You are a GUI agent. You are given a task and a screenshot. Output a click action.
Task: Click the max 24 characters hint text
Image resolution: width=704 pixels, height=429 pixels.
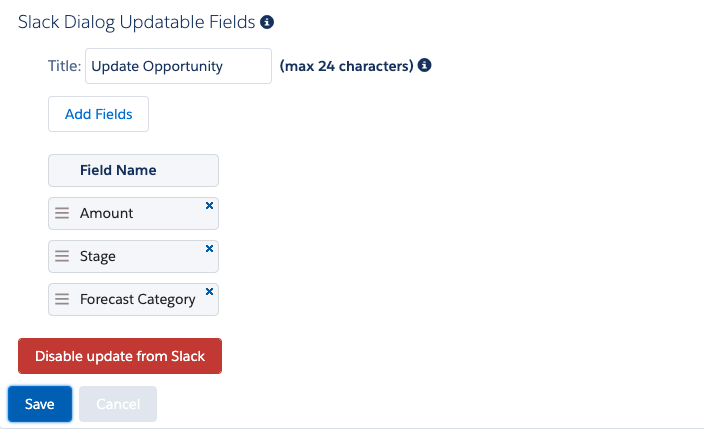(x=346, y=66)
